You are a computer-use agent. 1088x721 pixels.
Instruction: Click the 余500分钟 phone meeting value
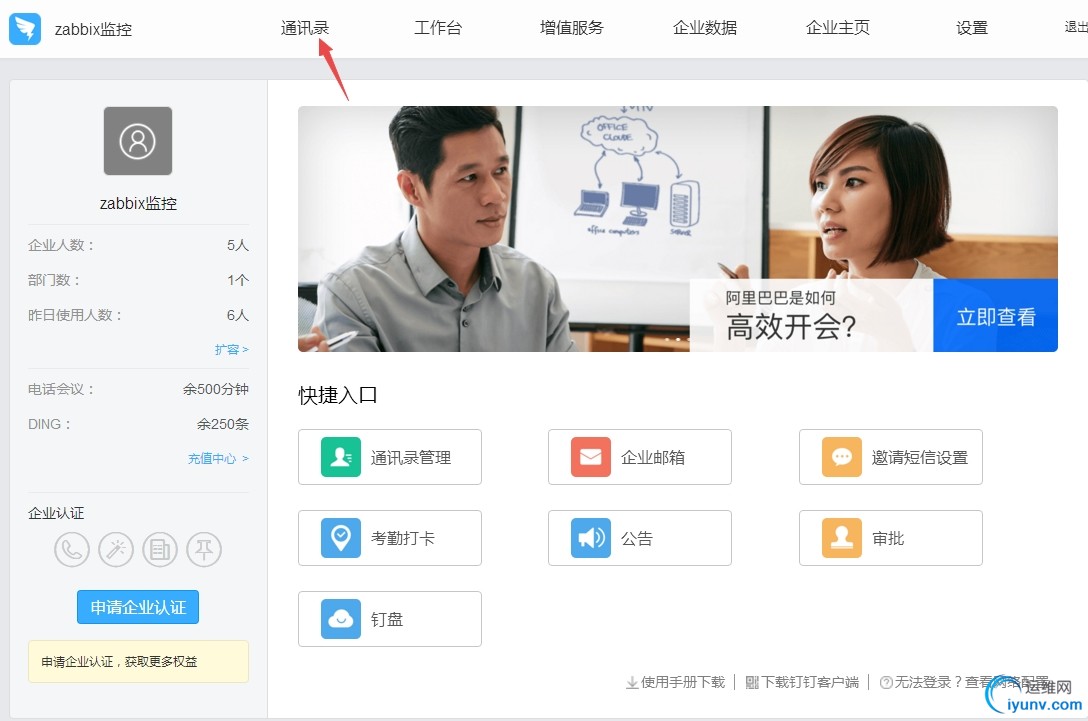click(216, 389)
